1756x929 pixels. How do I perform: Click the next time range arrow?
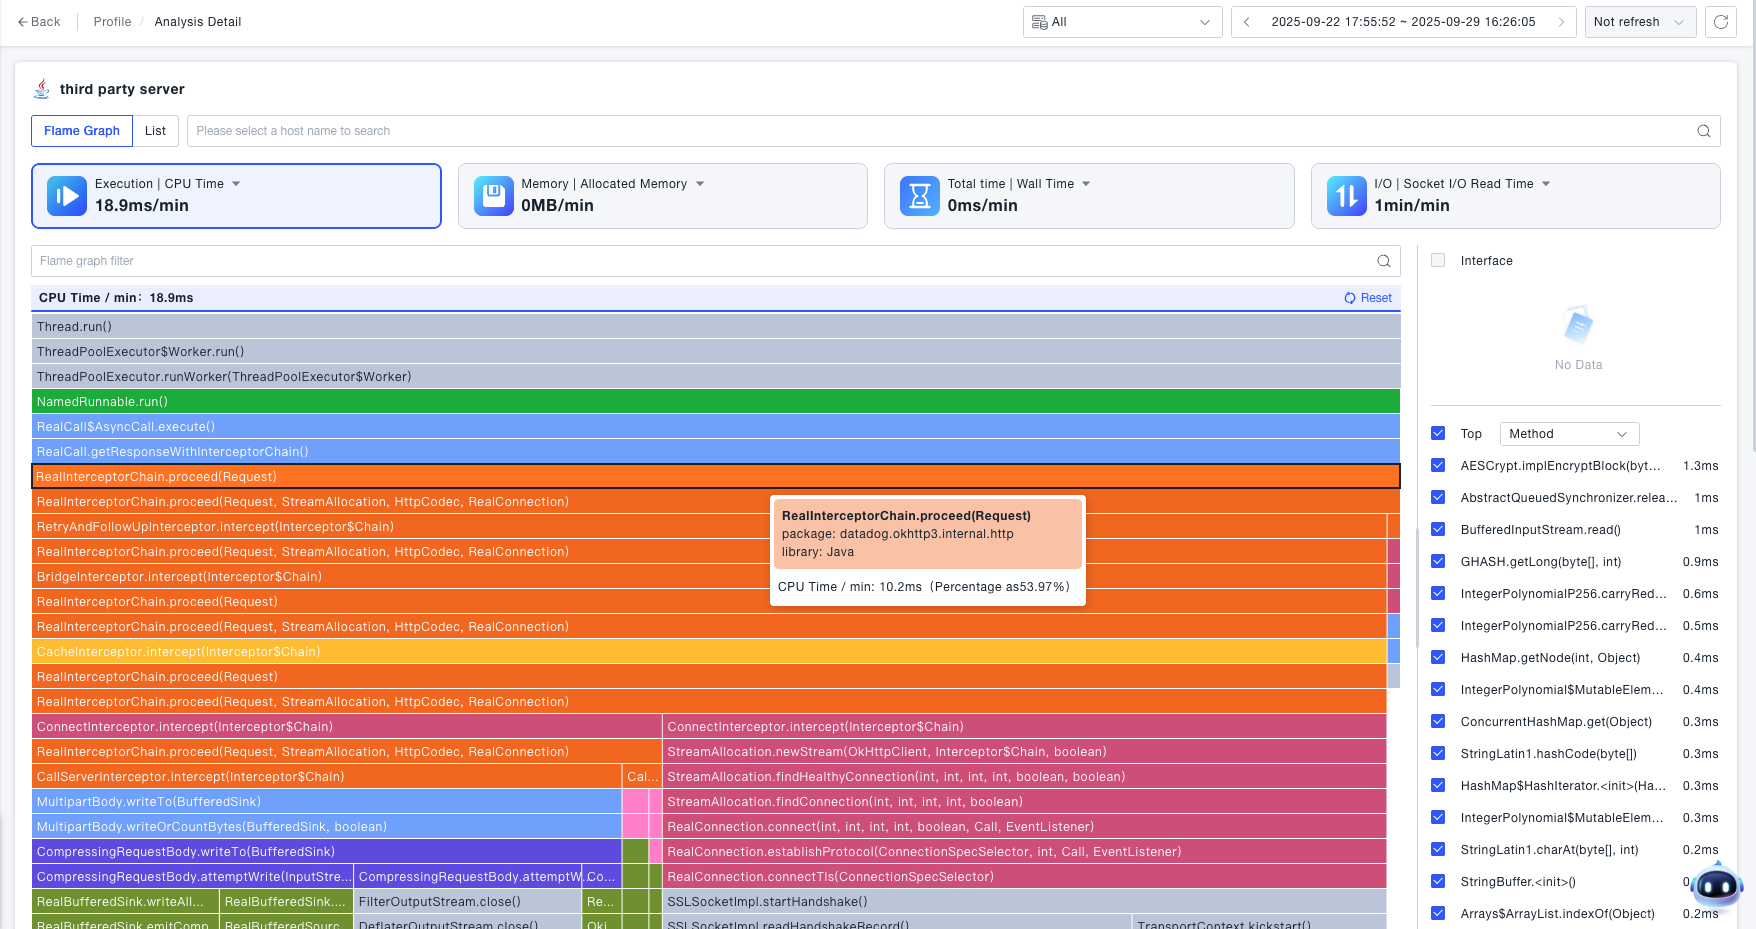pyautogui.click(x=1561, y=22)
